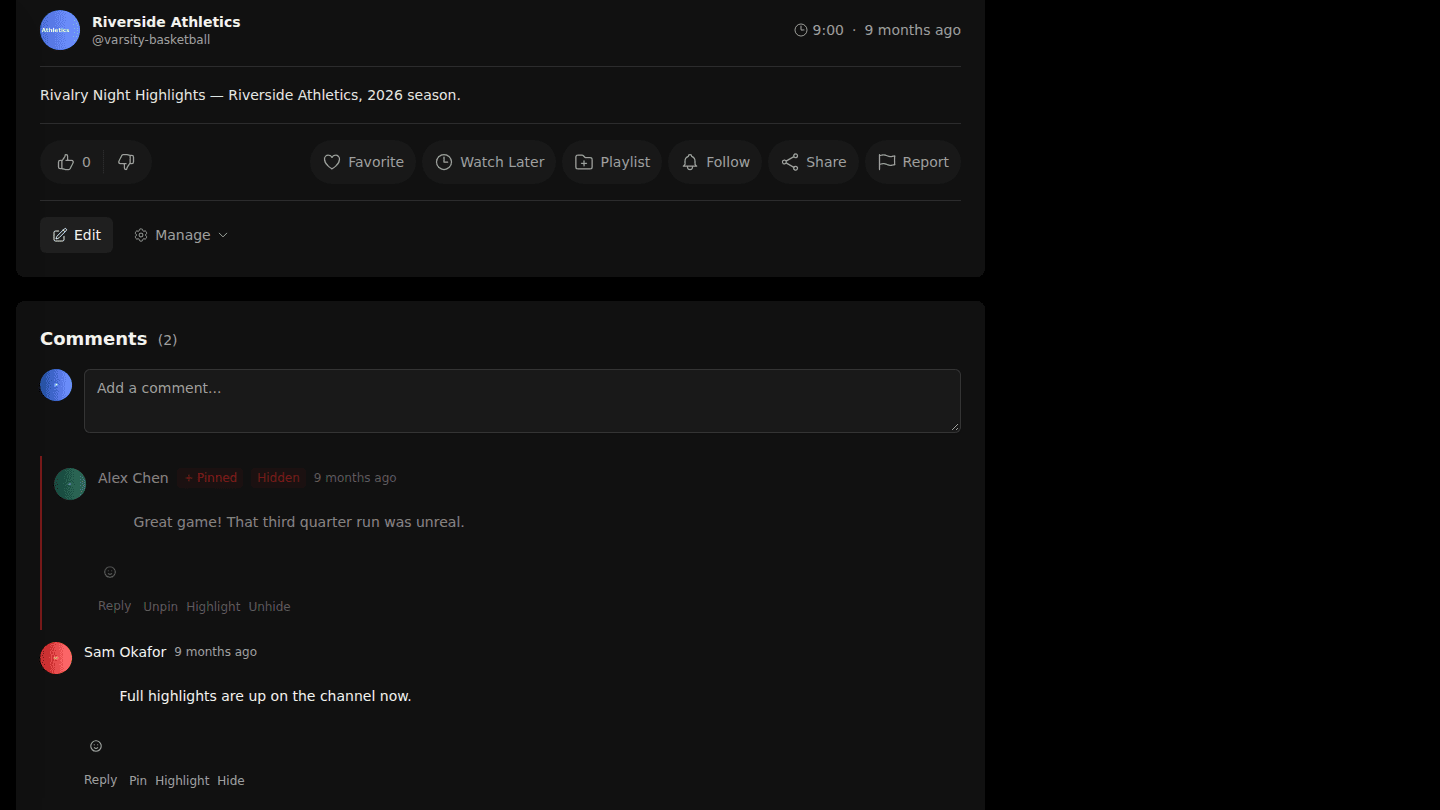This screenshot has height=810, width=1440.
Task: Click the Comments section heading
Action: [x=93, y=339]
